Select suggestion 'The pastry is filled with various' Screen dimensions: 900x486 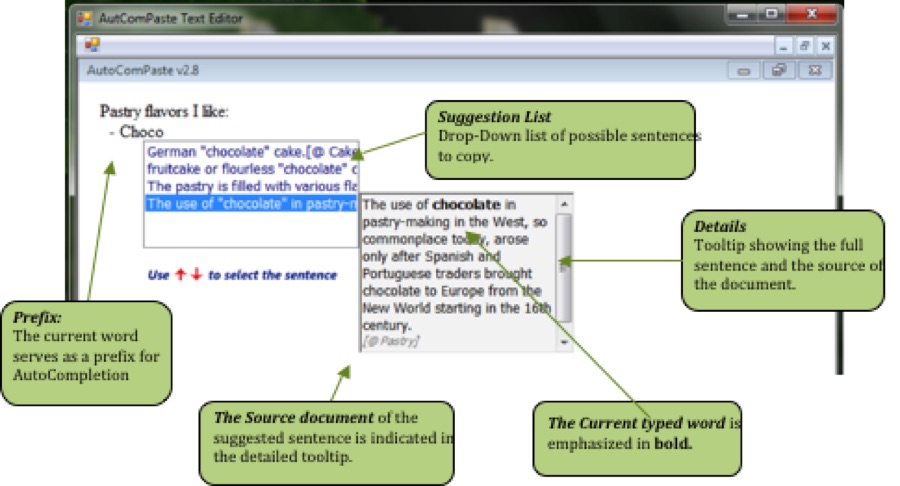click(251, 186)
